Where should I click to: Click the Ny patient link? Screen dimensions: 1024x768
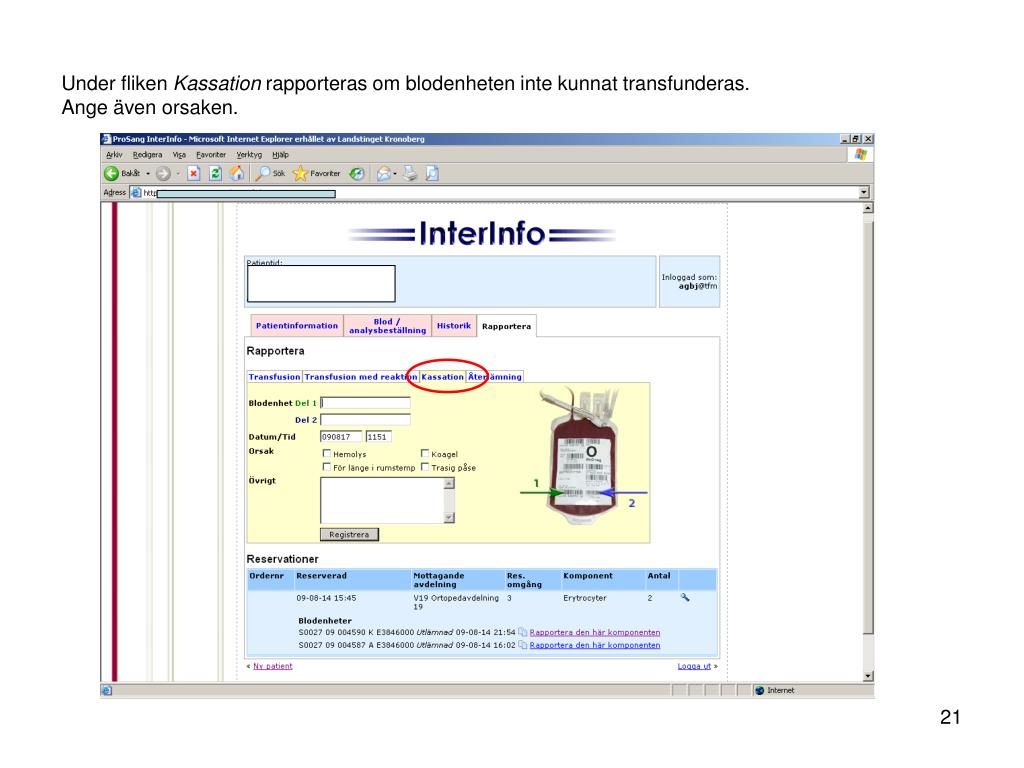(x=273, y=666)
